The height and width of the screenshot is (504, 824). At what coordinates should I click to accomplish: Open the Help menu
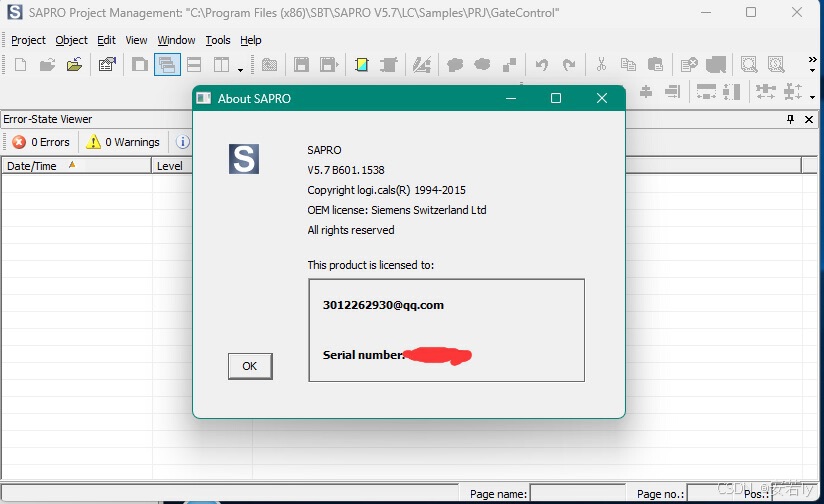click(251, 40)
